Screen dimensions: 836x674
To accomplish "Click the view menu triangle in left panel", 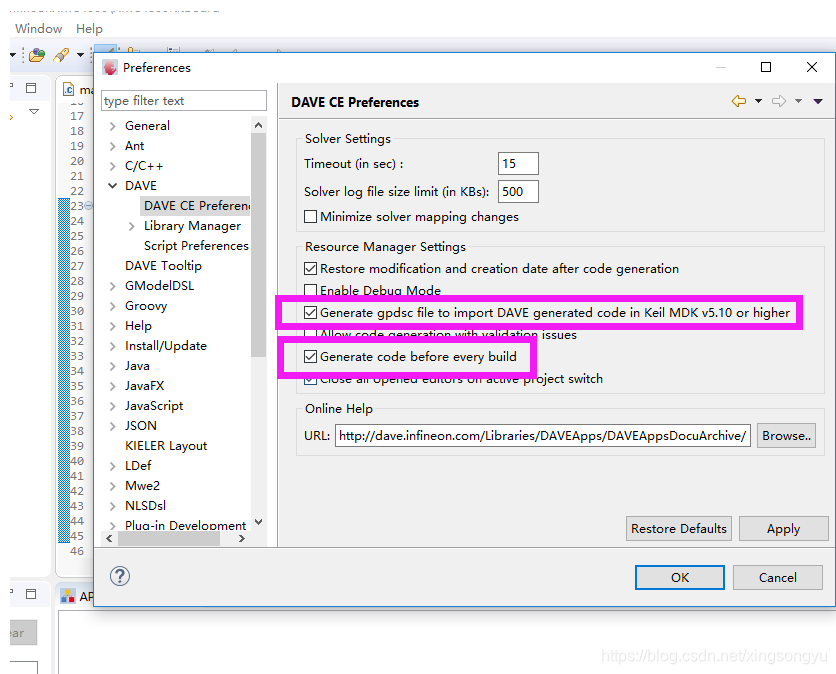I will coord(34,111).
